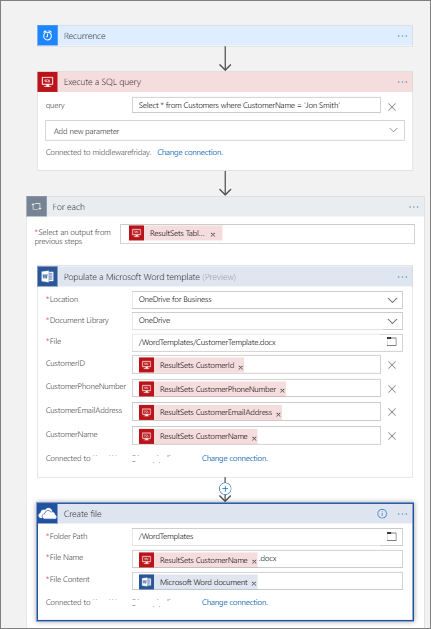Show info for Create file step
431x629 pixels.
pos(382,514)
